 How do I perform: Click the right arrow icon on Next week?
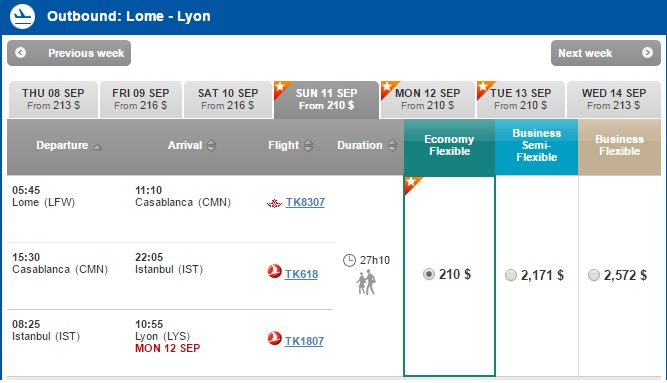coord(647,53)
